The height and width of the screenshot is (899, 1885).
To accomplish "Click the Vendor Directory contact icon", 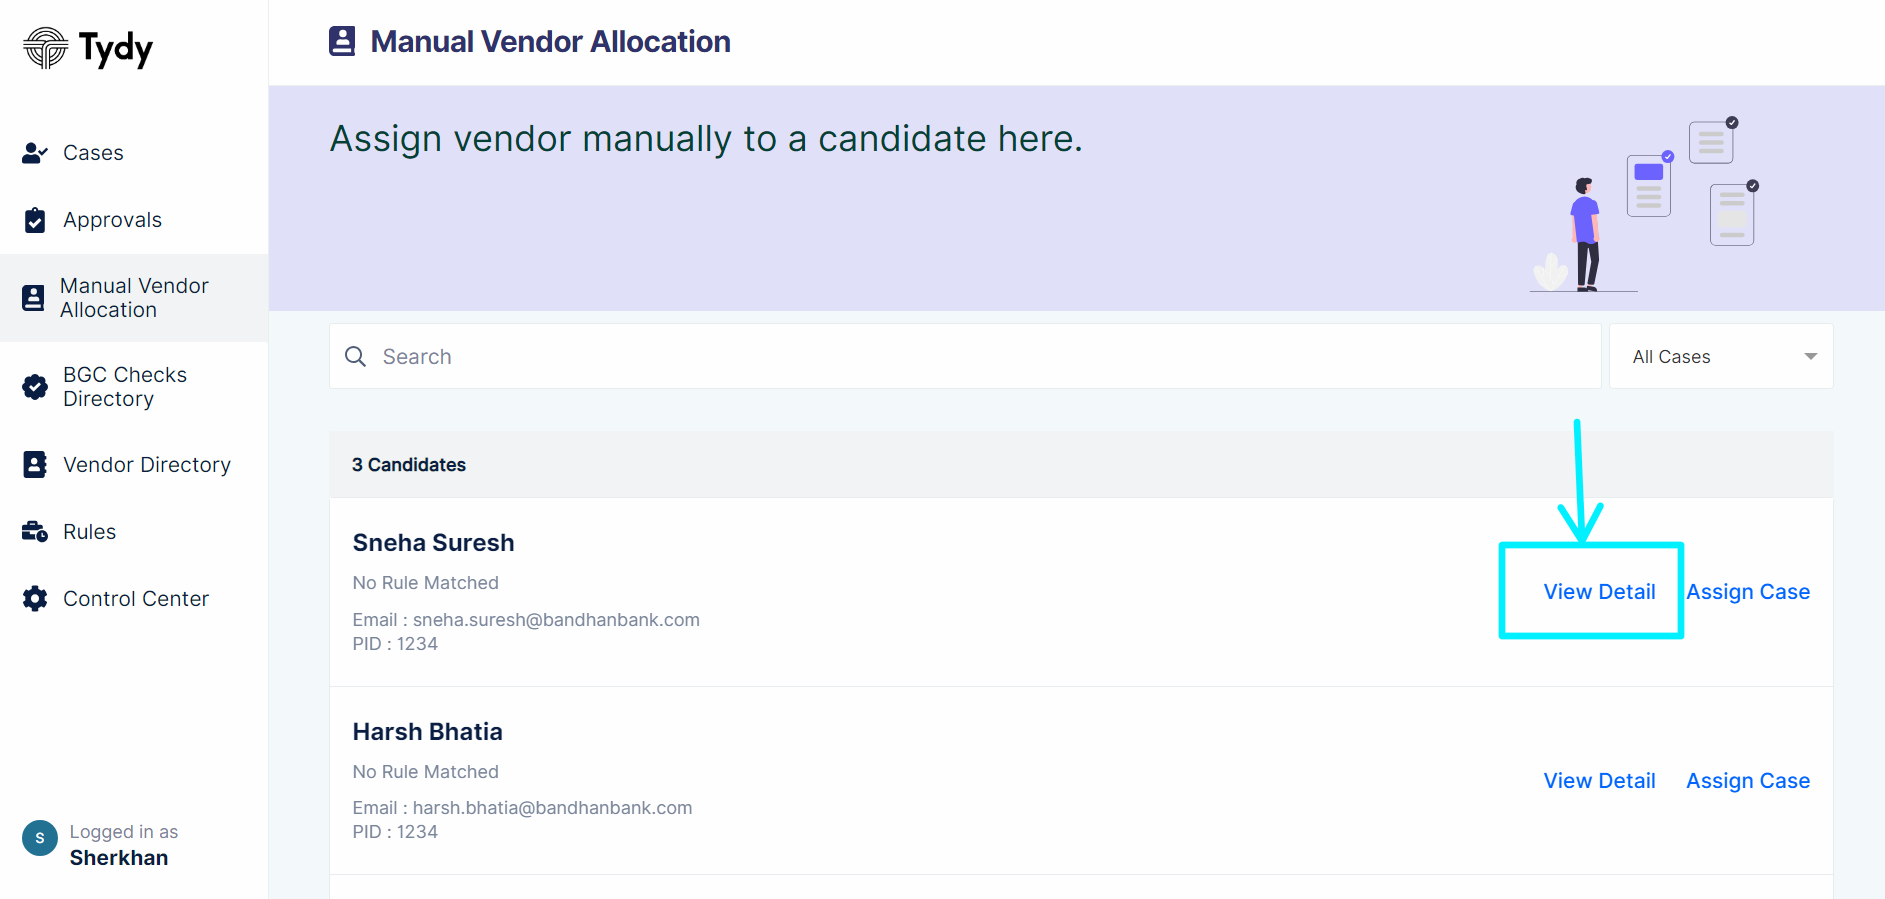I will pos(35,465).
